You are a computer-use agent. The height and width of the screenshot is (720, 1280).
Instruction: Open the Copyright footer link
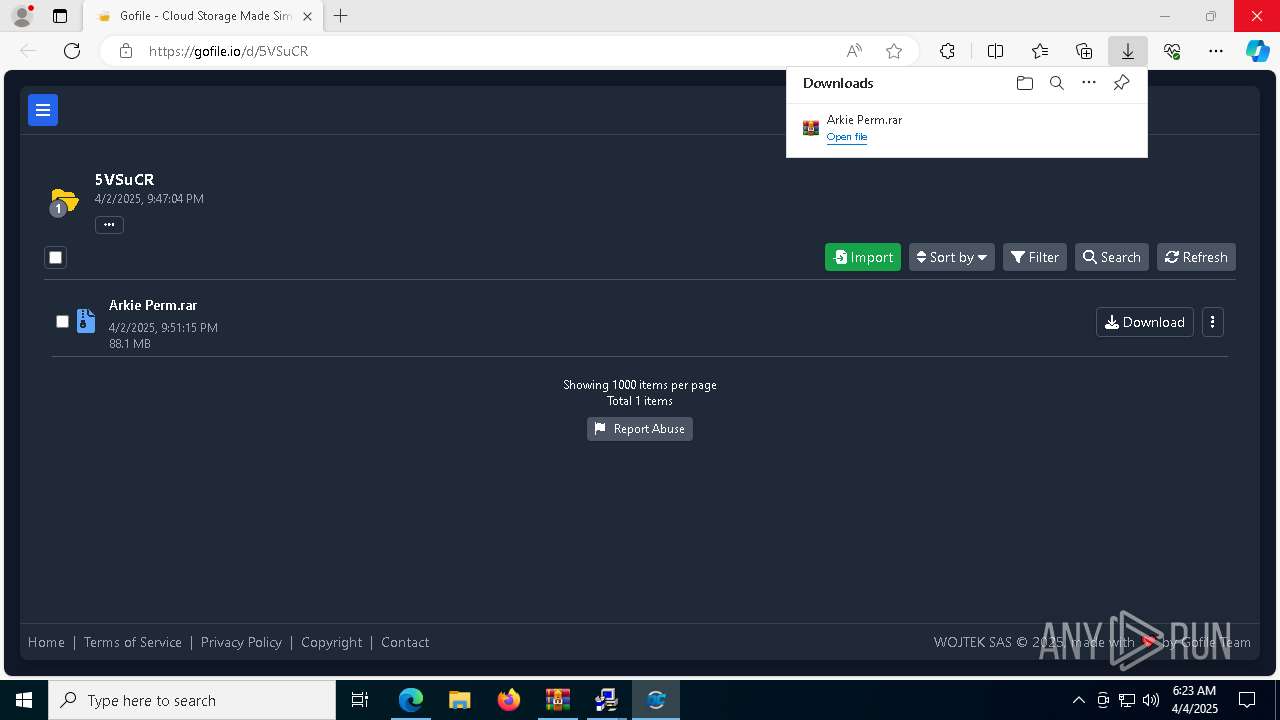pos(332,642)
